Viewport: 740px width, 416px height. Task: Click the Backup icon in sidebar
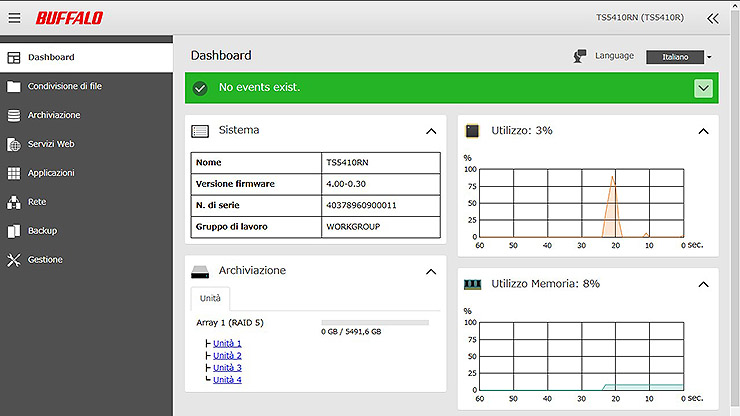[x=13, y=231]
